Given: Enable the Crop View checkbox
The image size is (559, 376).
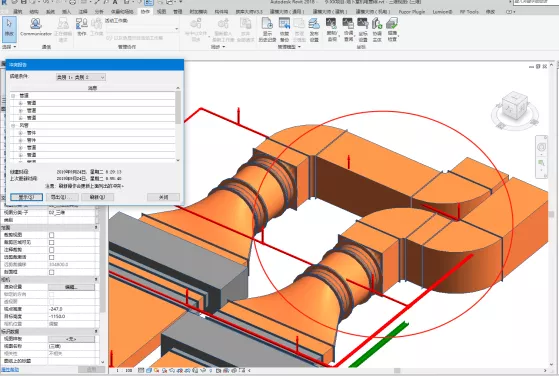Looking at the screenshot, I should point(51,235).
